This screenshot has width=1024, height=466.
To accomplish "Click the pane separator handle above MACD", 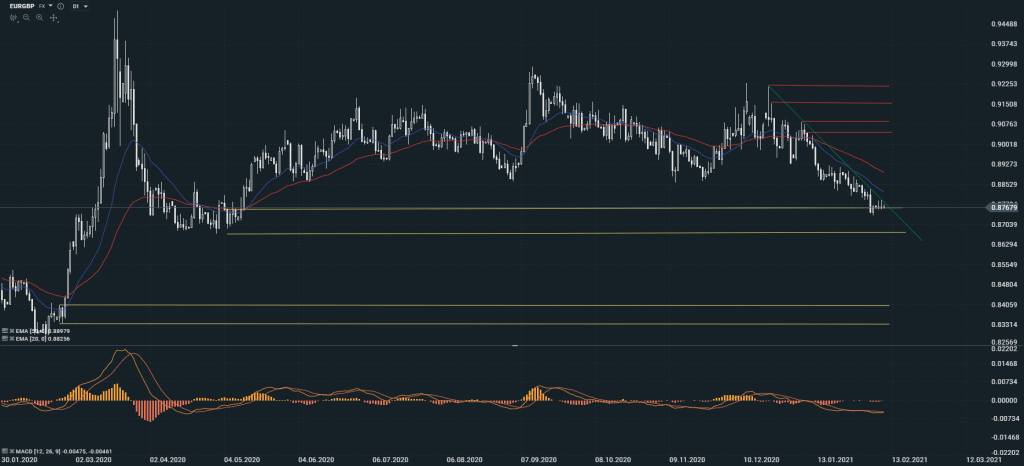I will coord(515,345).
